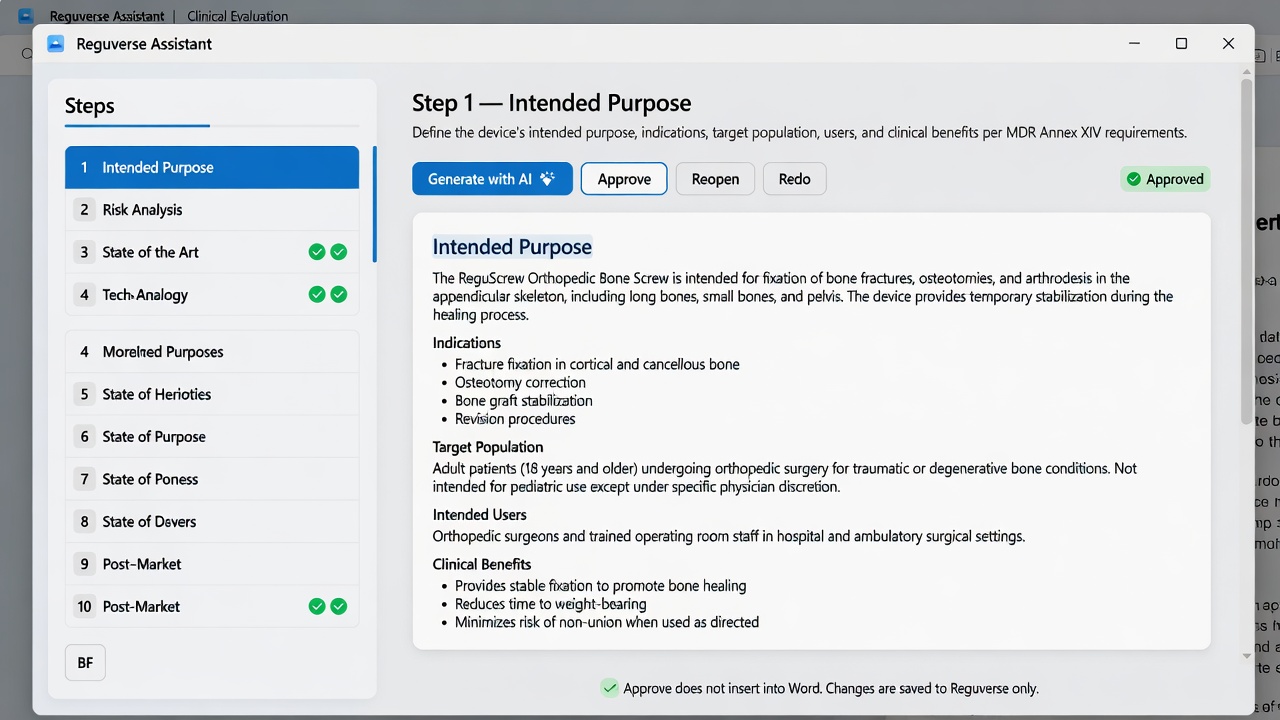Click the green check beside the Word insert note
Screen dimensions: 1280x720
pyautogui.click(x=609, y=688)
